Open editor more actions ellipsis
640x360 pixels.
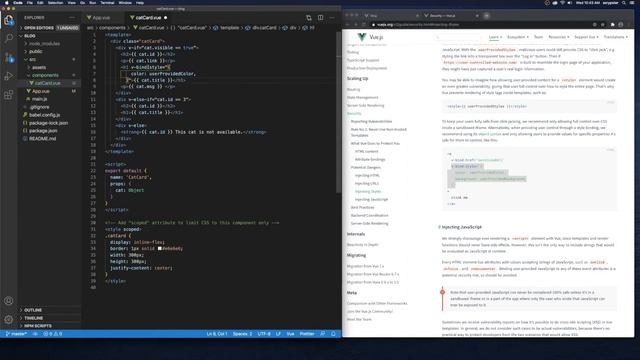pyautogui.click(x=332, y=18)
